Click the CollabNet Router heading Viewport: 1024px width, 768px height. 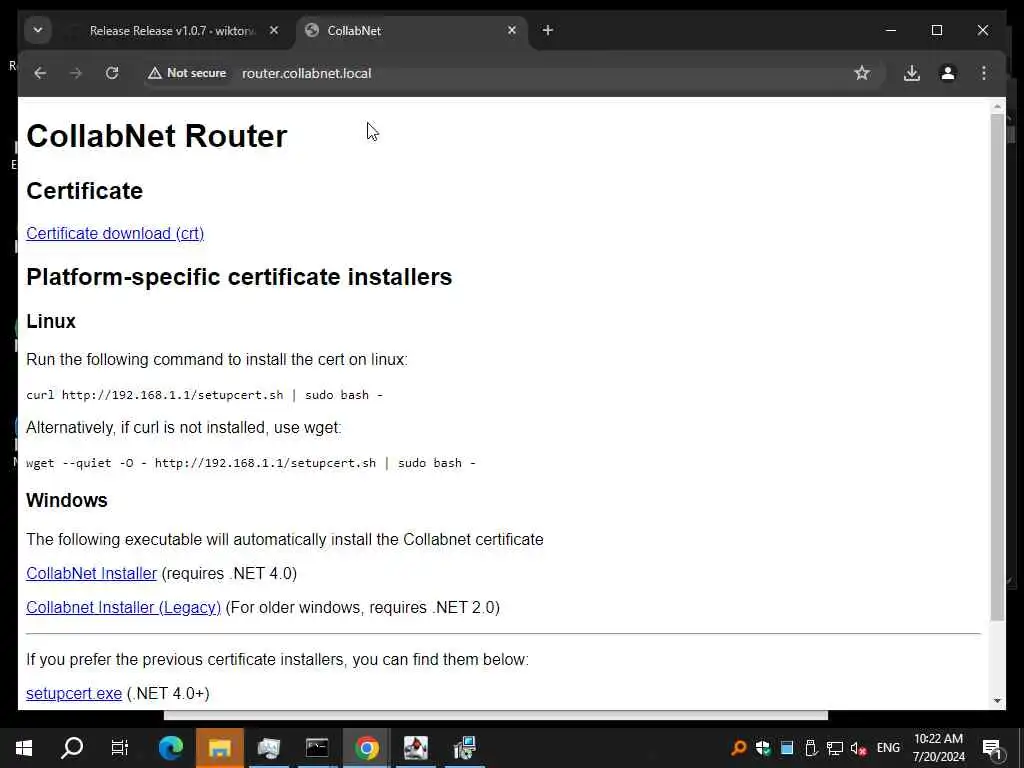157,136
